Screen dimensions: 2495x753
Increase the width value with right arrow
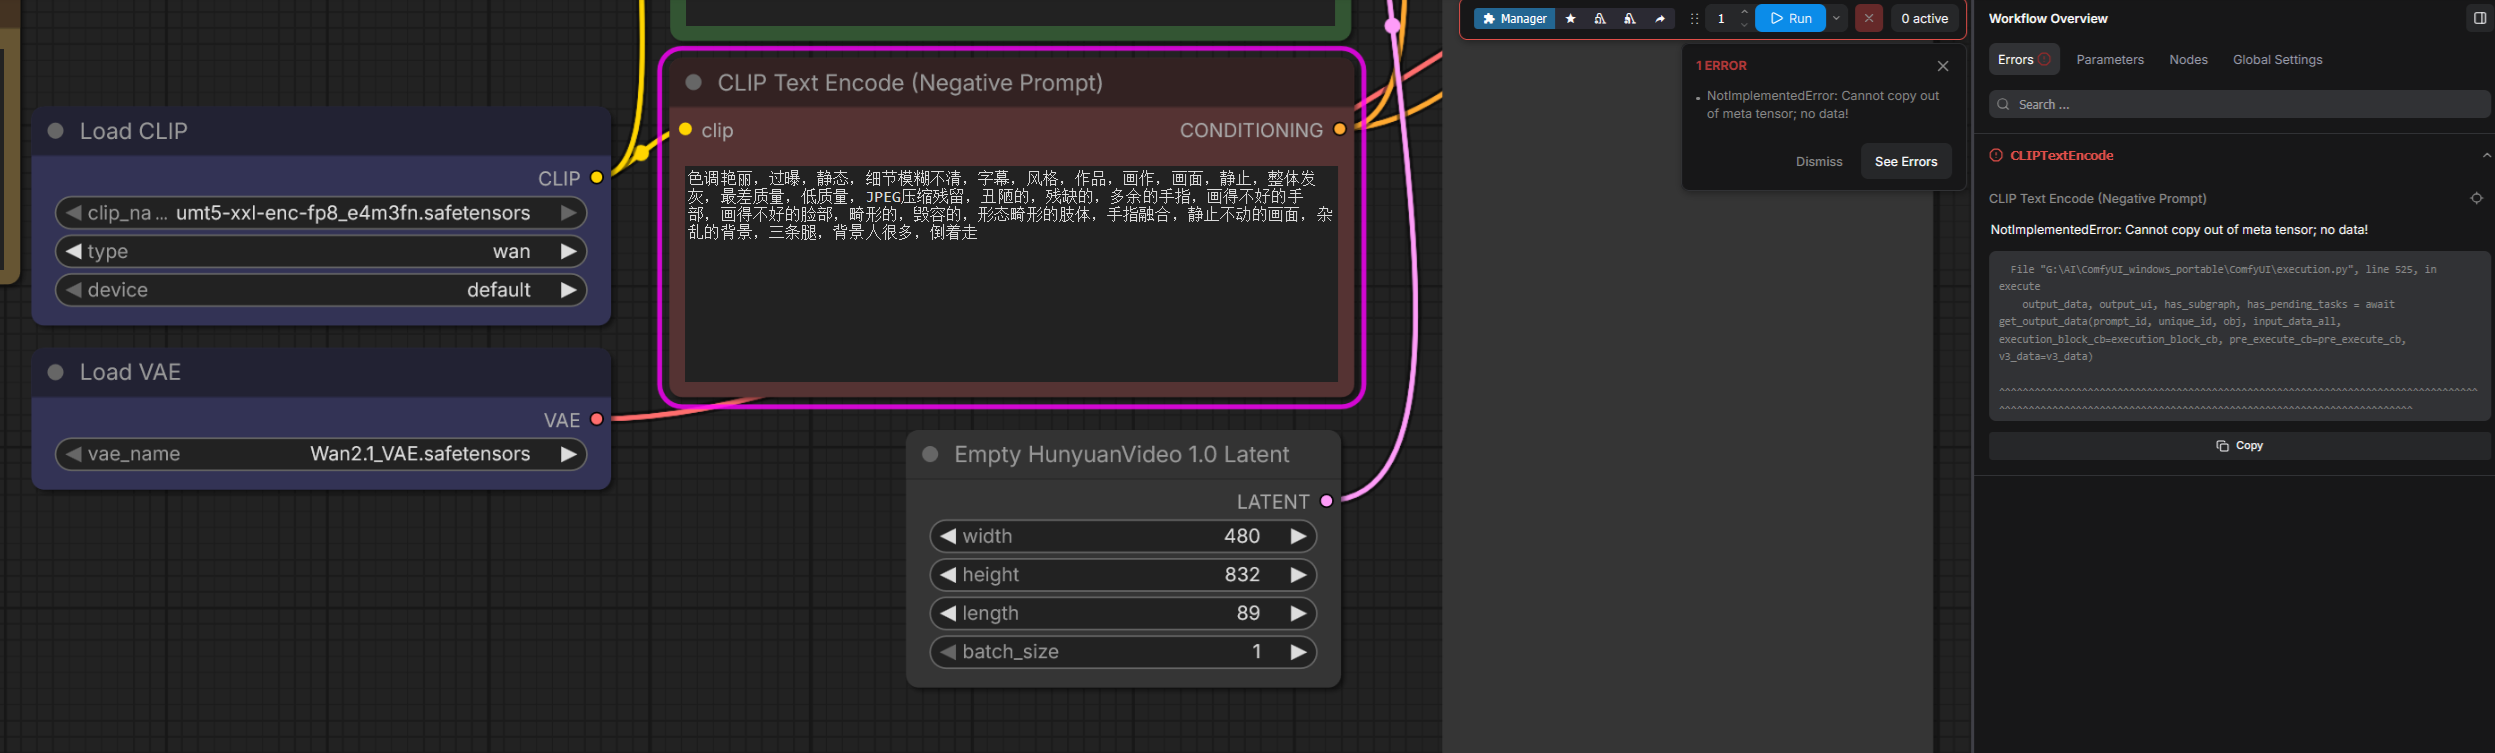pyautogui.click(x=1298, y=536)
